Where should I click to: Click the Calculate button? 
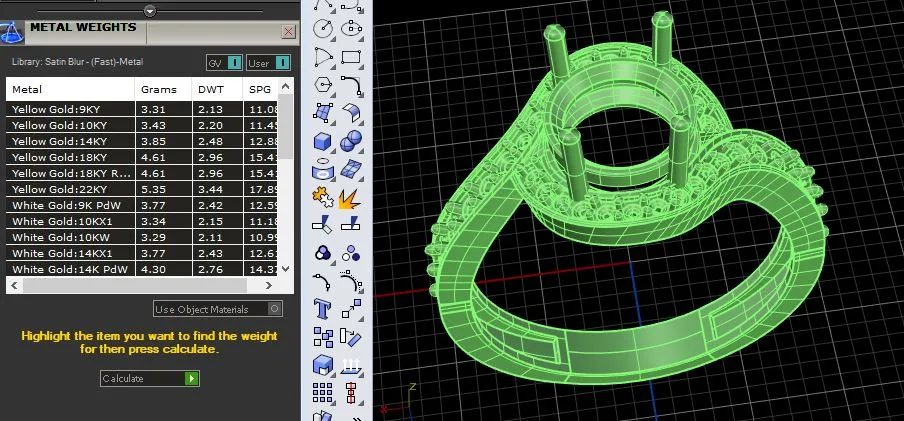coord(150,378)
